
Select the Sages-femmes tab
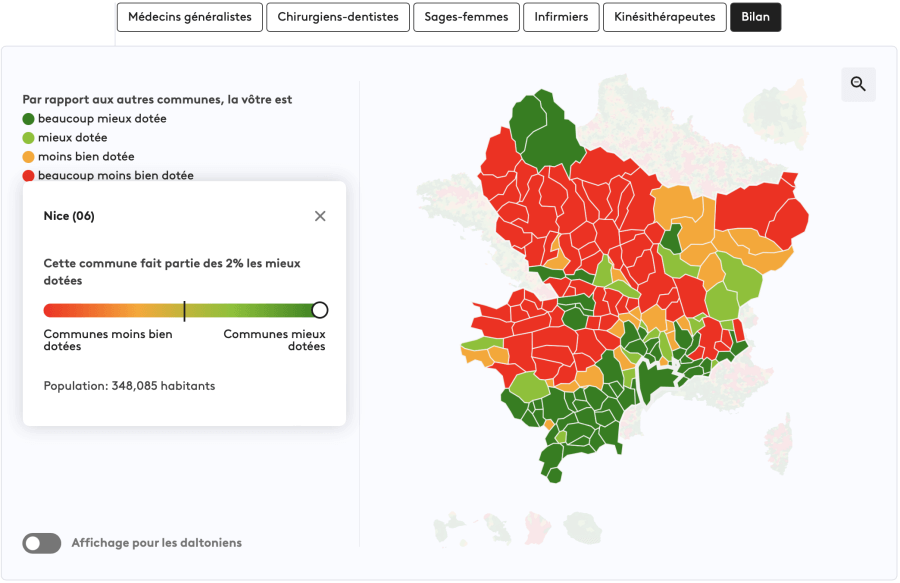point(466,17)
